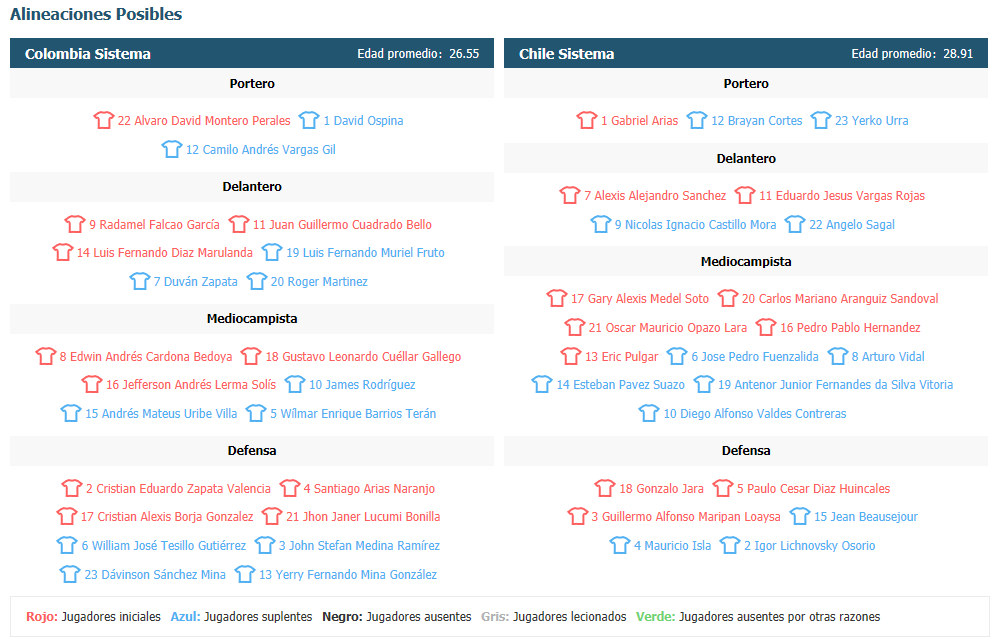Screen dimensions: 1000x643
Task: Click red jersey icon next to Gonzalo Jara
Action: click(x=605, y=488)
